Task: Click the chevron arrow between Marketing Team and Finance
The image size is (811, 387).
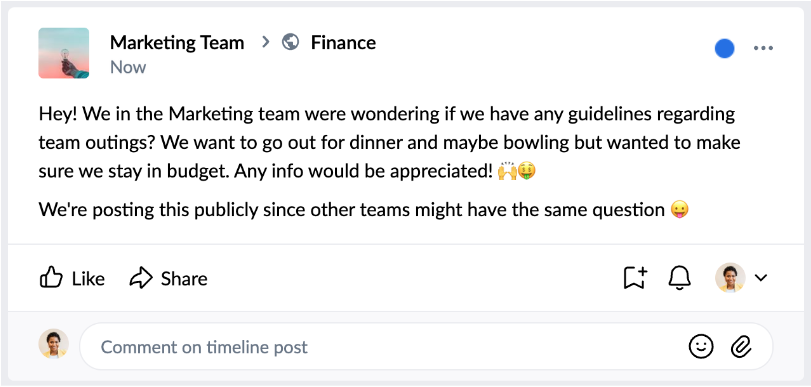Action: tap(266, 41)
